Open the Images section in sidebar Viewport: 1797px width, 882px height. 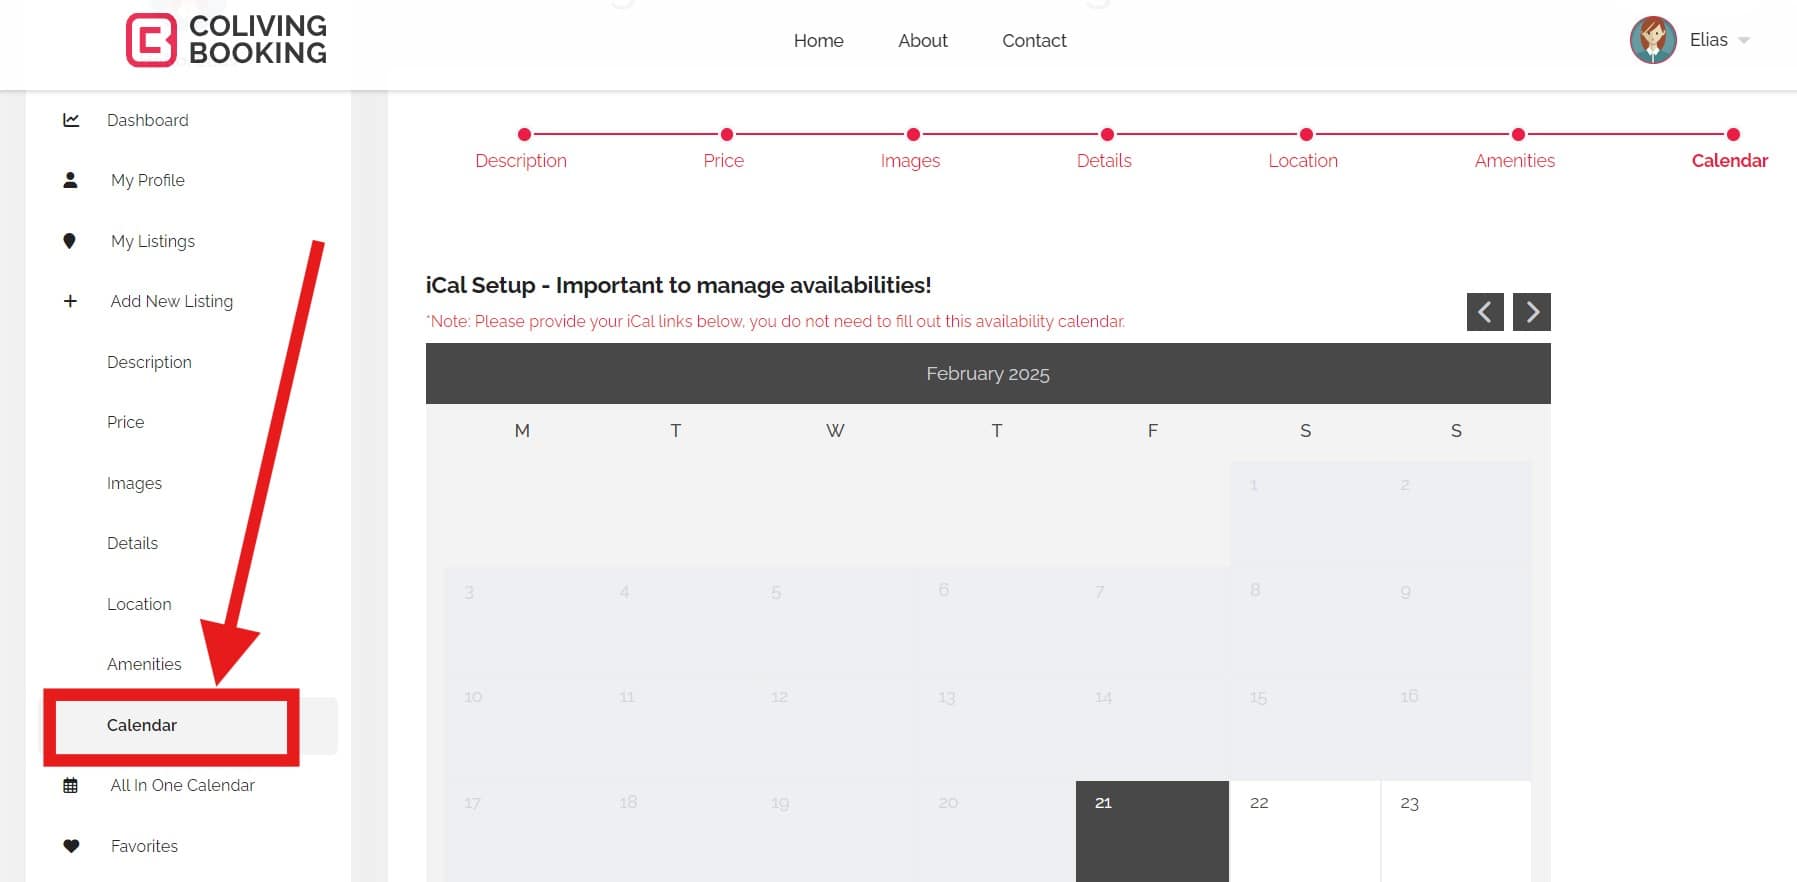tap(134, 483)
